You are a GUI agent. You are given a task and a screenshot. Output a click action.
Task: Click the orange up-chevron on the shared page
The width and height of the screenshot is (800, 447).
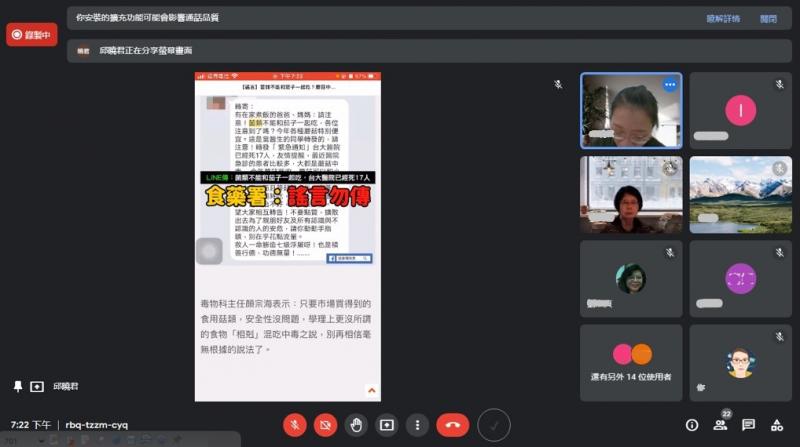[x=372, y=391]
